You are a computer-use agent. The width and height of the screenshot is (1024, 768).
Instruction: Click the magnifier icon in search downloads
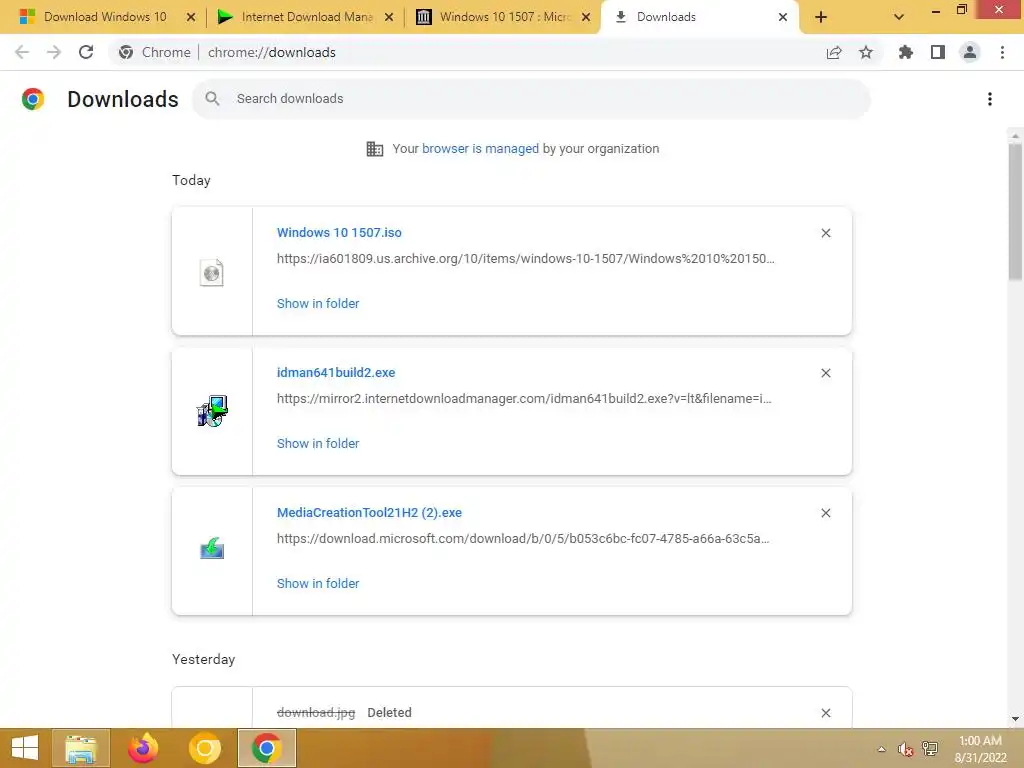coord(212,99)
